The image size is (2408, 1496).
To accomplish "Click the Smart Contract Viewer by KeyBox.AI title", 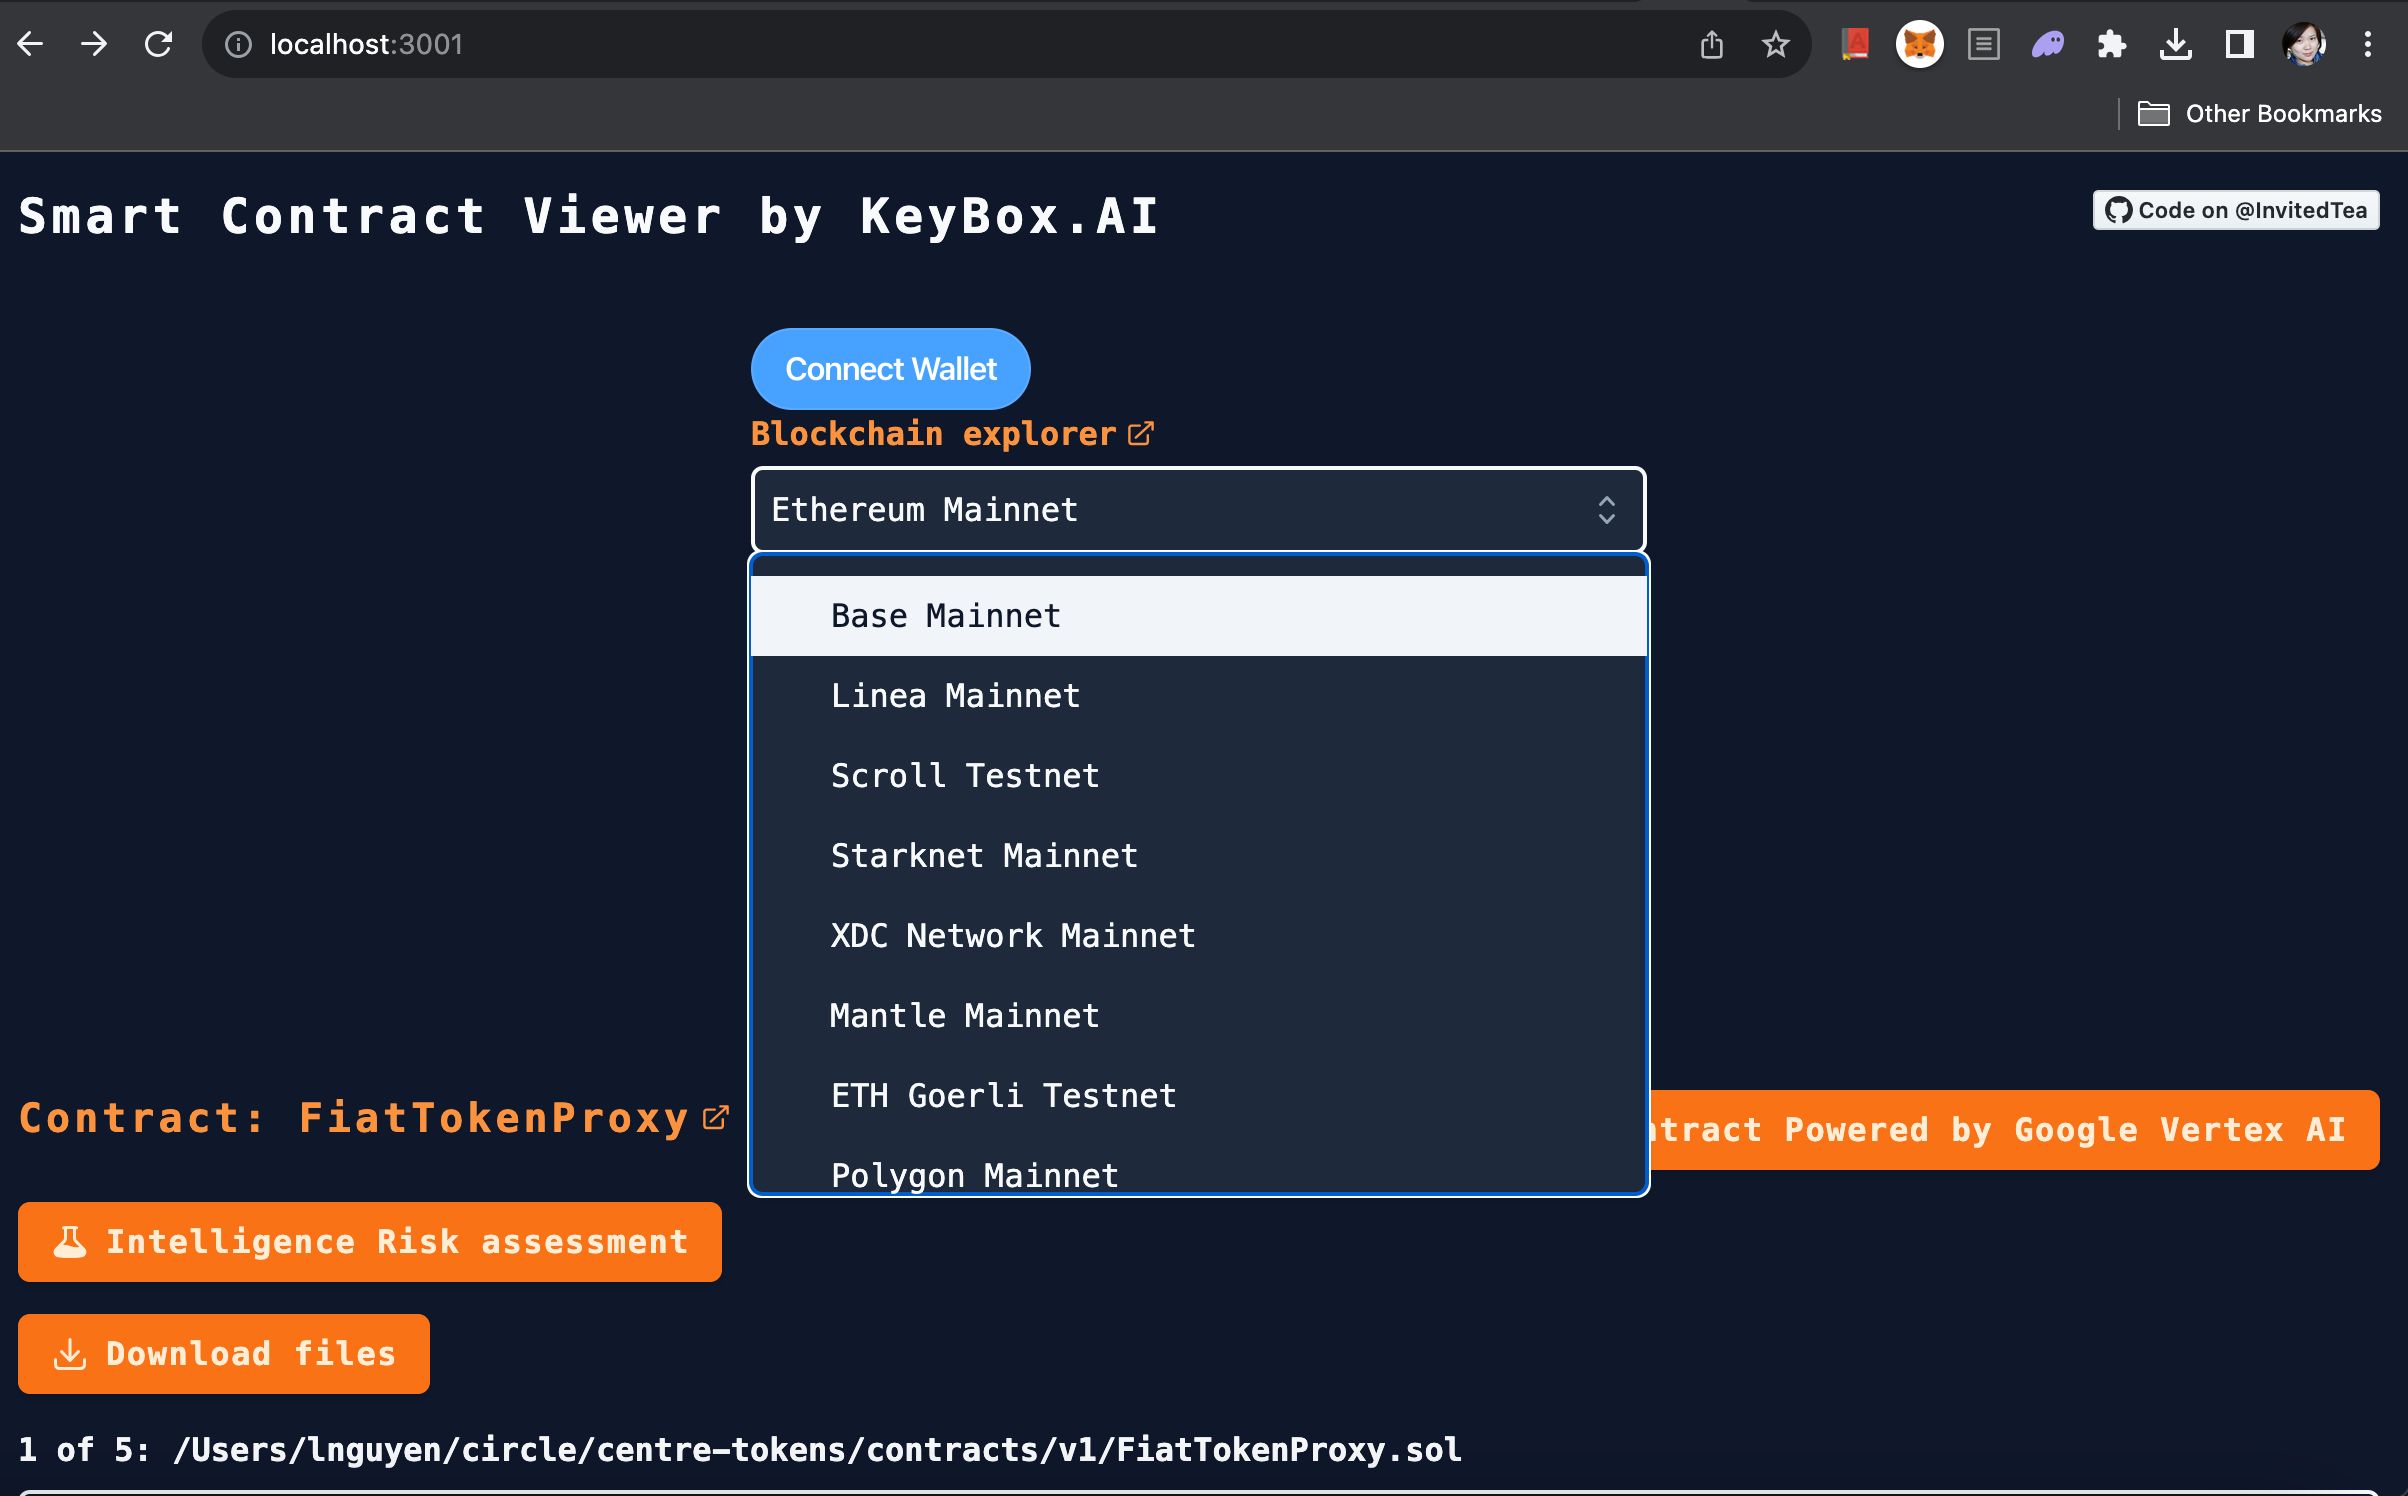I will [x=589, y=216].
